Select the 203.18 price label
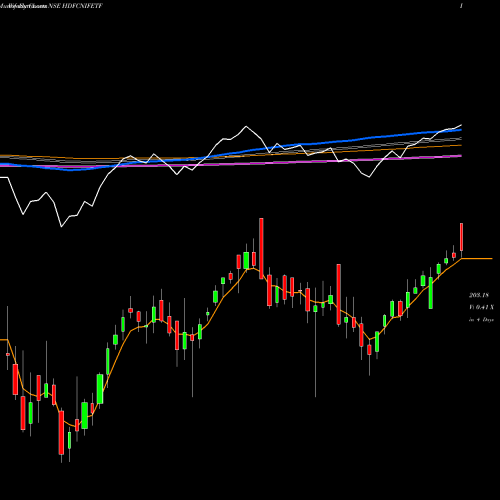500x500 pixels. [479, 295]
